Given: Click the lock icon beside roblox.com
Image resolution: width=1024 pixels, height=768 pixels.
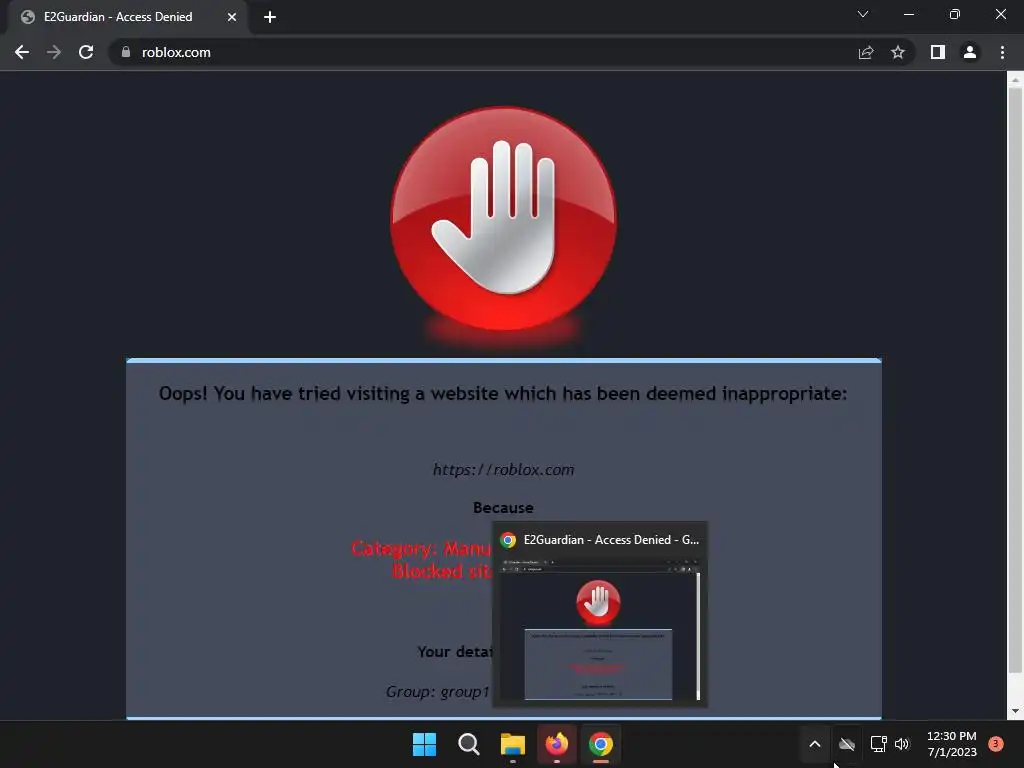Looking at the screenshot, I should (126, 52).
